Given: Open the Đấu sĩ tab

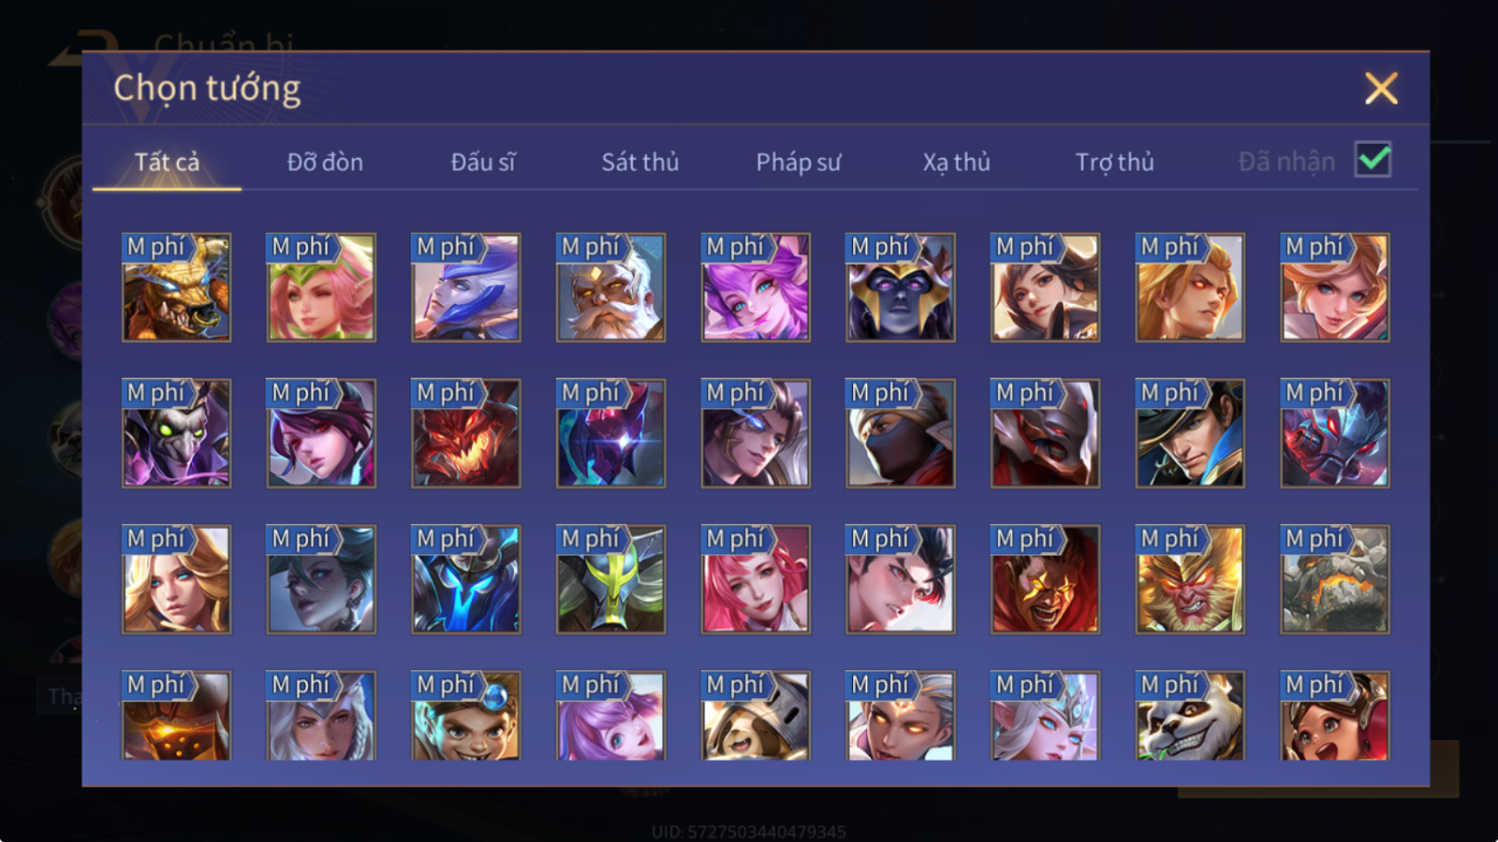Looking at the screenshot, I should (483, 162).
